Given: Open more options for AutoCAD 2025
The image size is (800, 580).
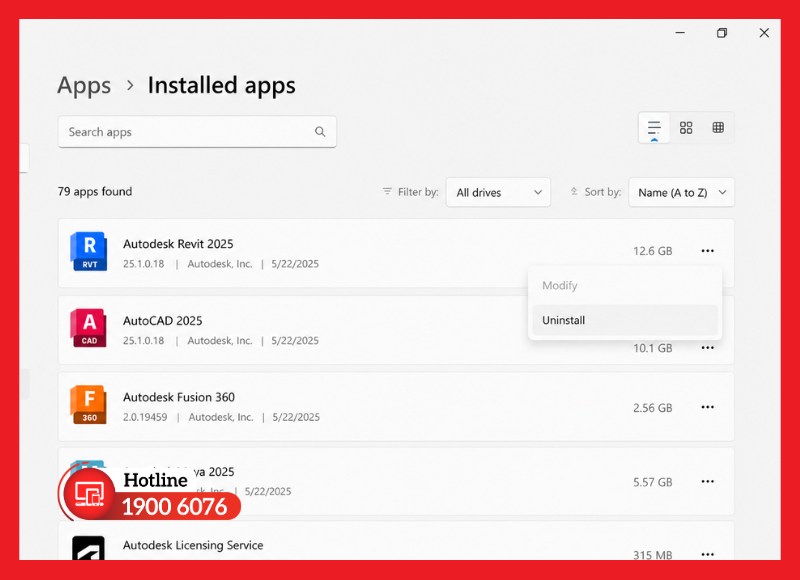Looking at the screenshot, I should pyautogui.click(x=708, y=347).
